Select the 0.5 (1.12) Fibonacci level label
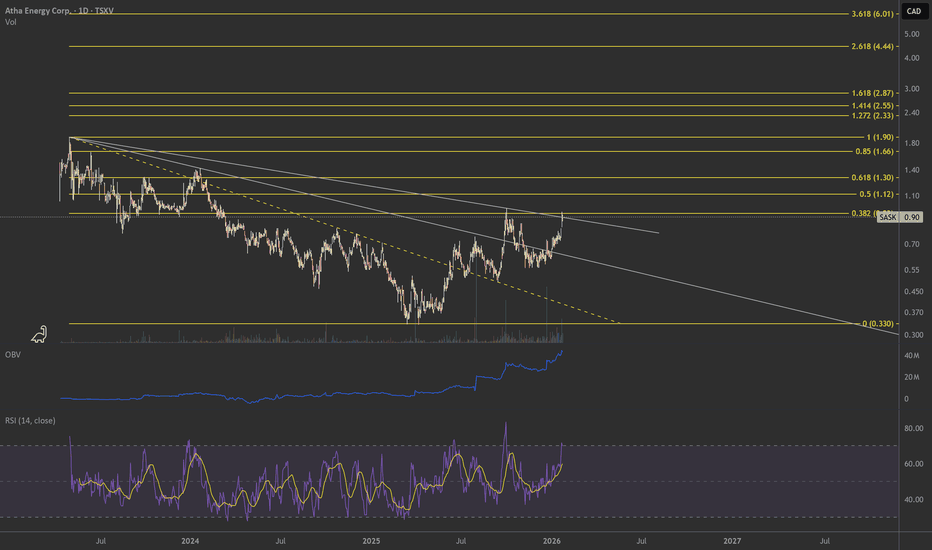 pos(876,194)
